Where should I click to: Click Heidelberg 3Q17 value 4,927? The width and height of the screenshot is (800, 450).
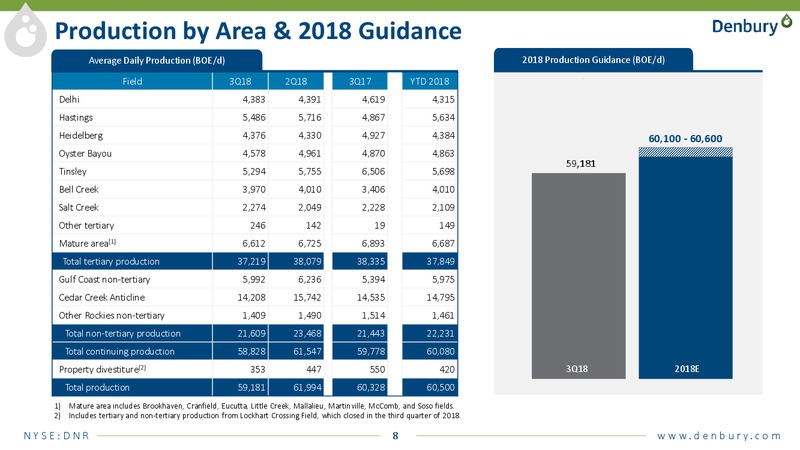click(x=373, y=135)
